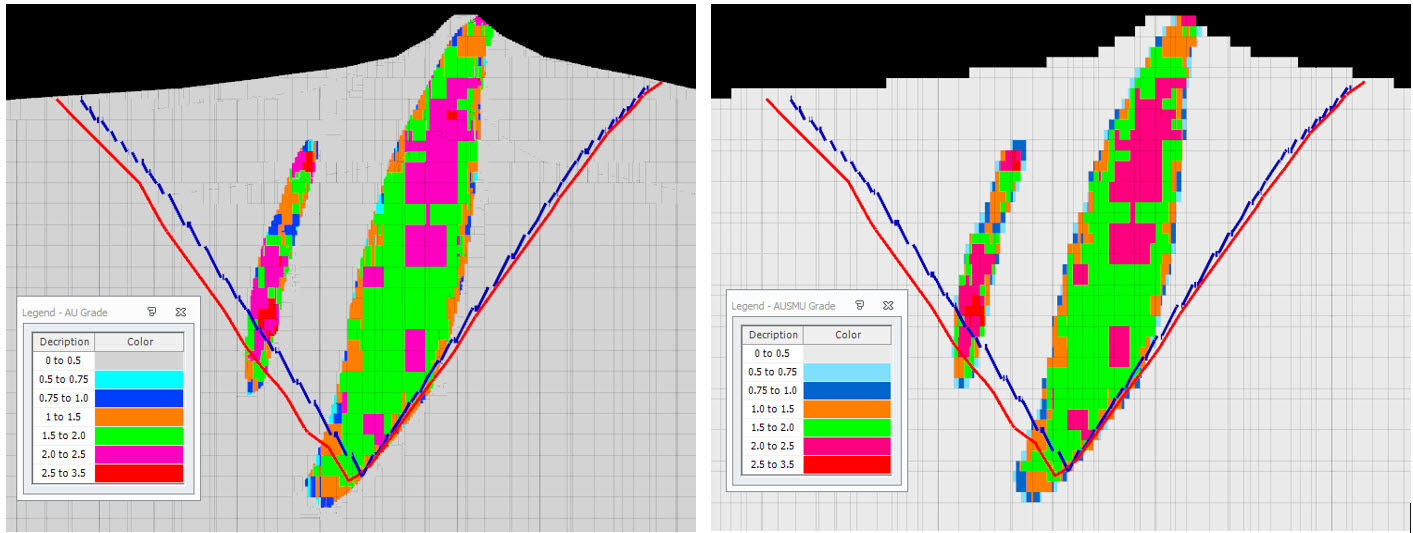1413x533 pixels.
Task: Click the Color header in AU Grade legend
Action: point(140,342)
